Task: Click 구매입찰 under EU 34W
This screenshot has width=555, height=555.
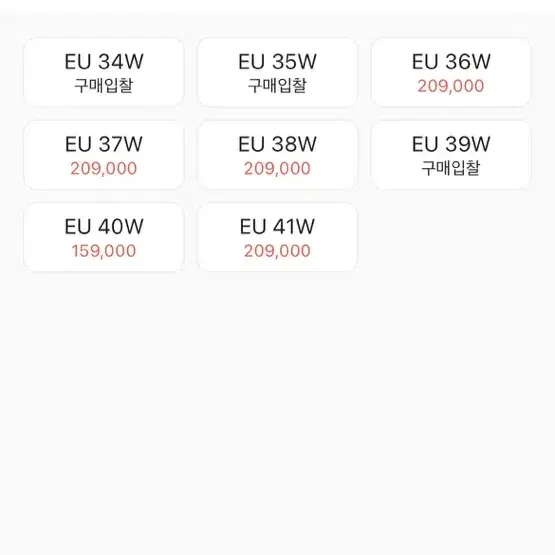Action: 104,86
